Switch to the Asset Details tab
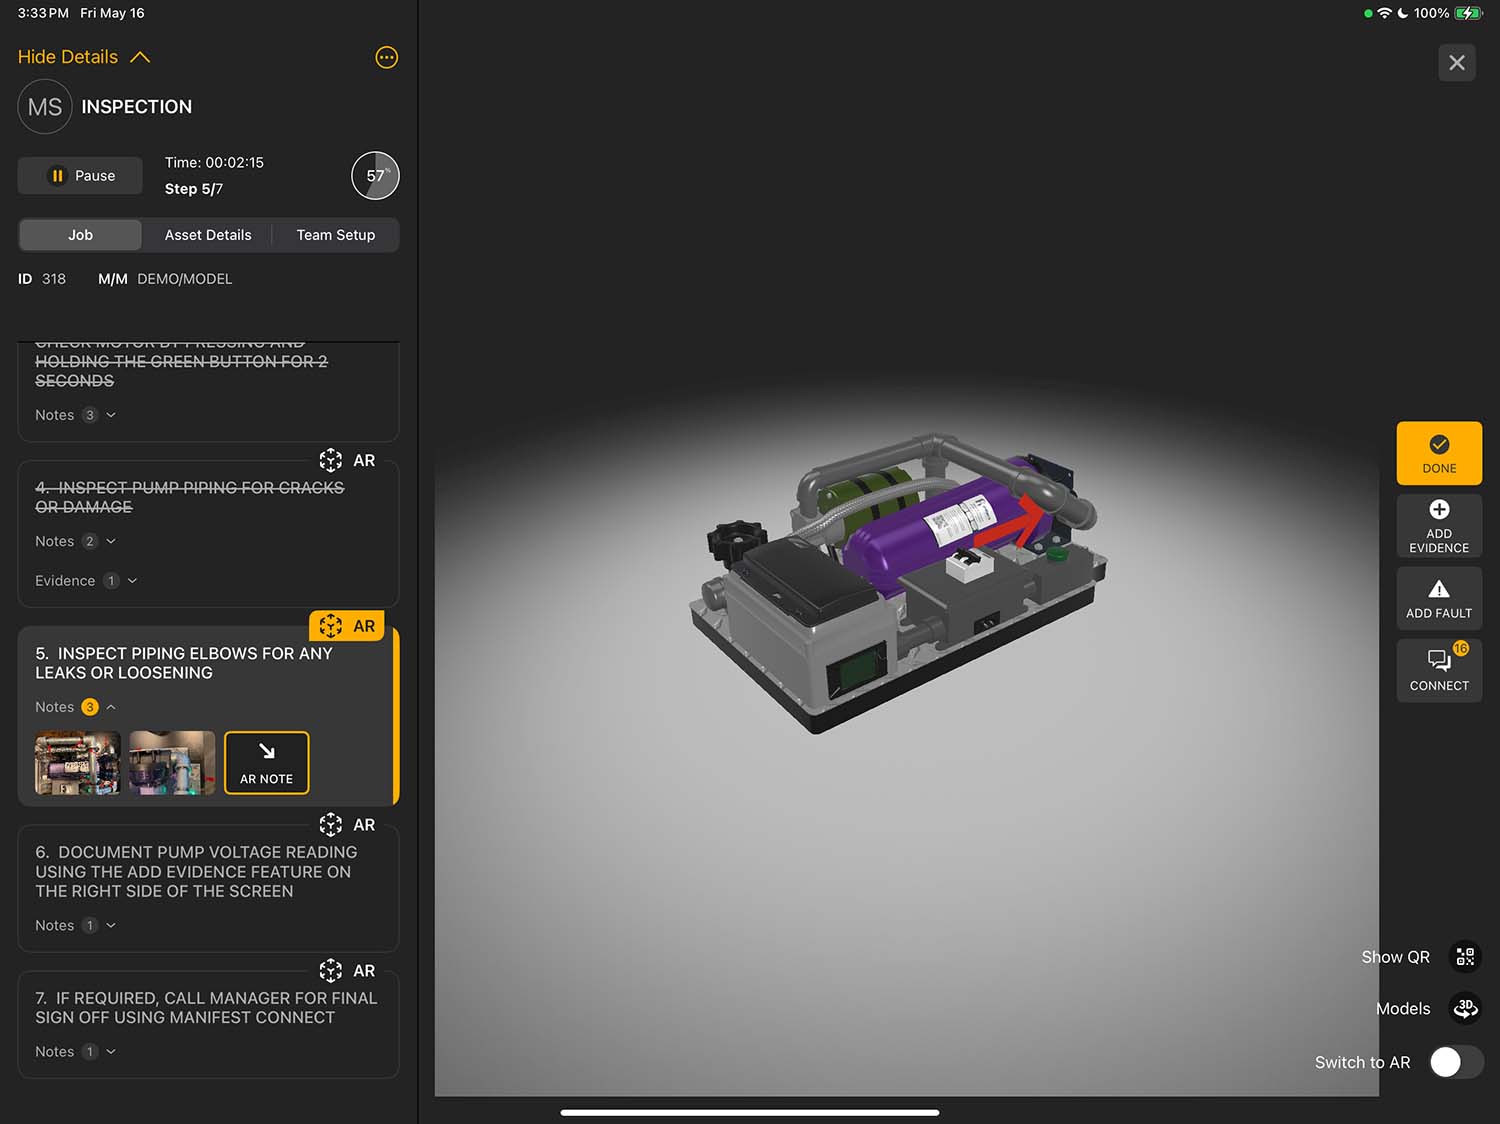 [208, 235]
